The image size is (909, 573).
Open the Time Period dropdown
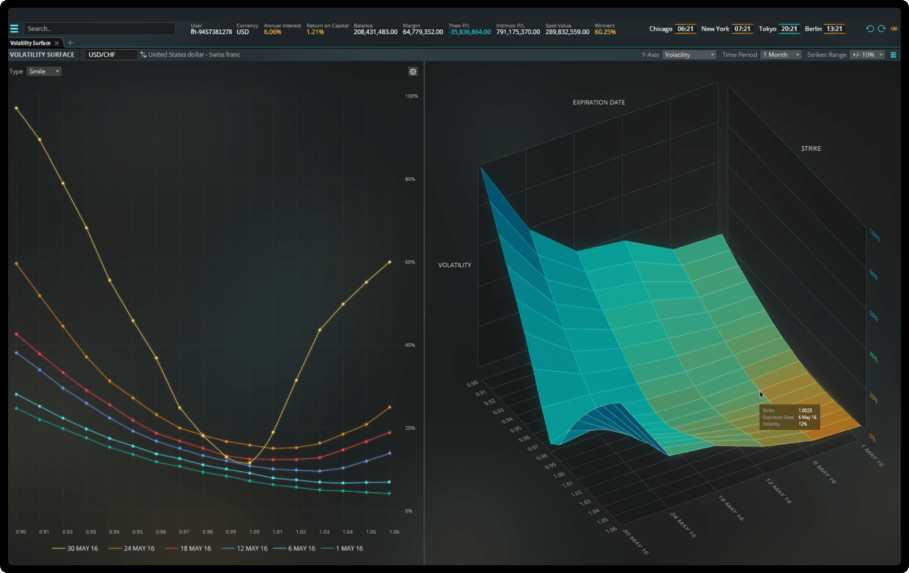tap(780, 55)
